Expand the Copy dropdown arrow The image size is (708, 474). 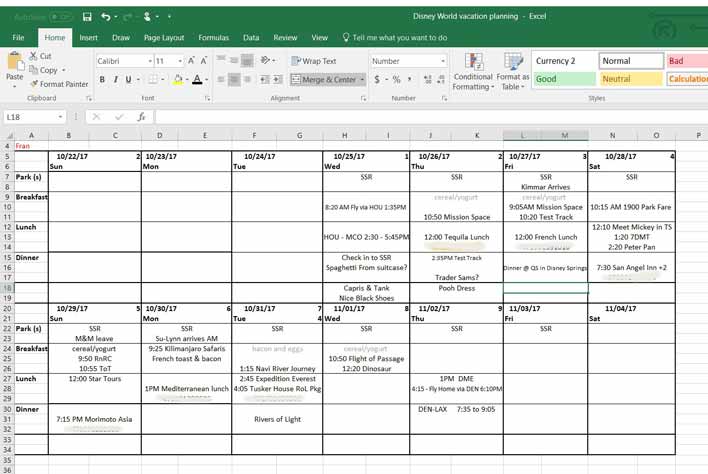(x=64, y=70)
